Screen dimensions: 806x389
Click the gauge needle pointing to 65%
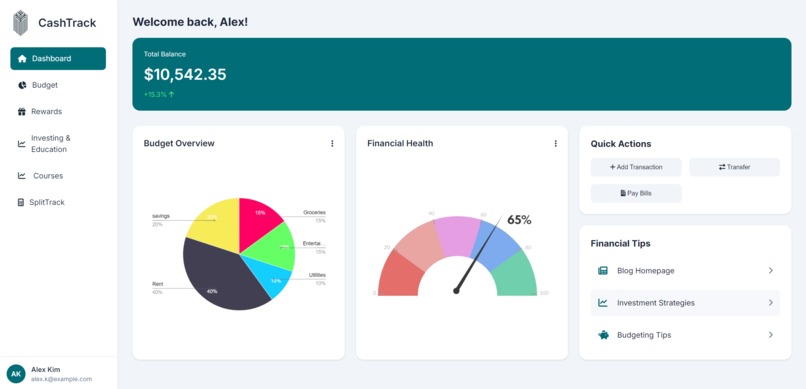pos(478,254)
